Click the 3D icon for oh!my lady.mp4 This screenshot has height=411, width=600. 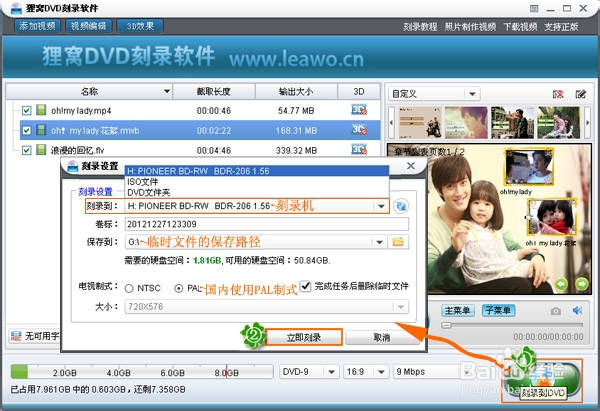[359, 110]
